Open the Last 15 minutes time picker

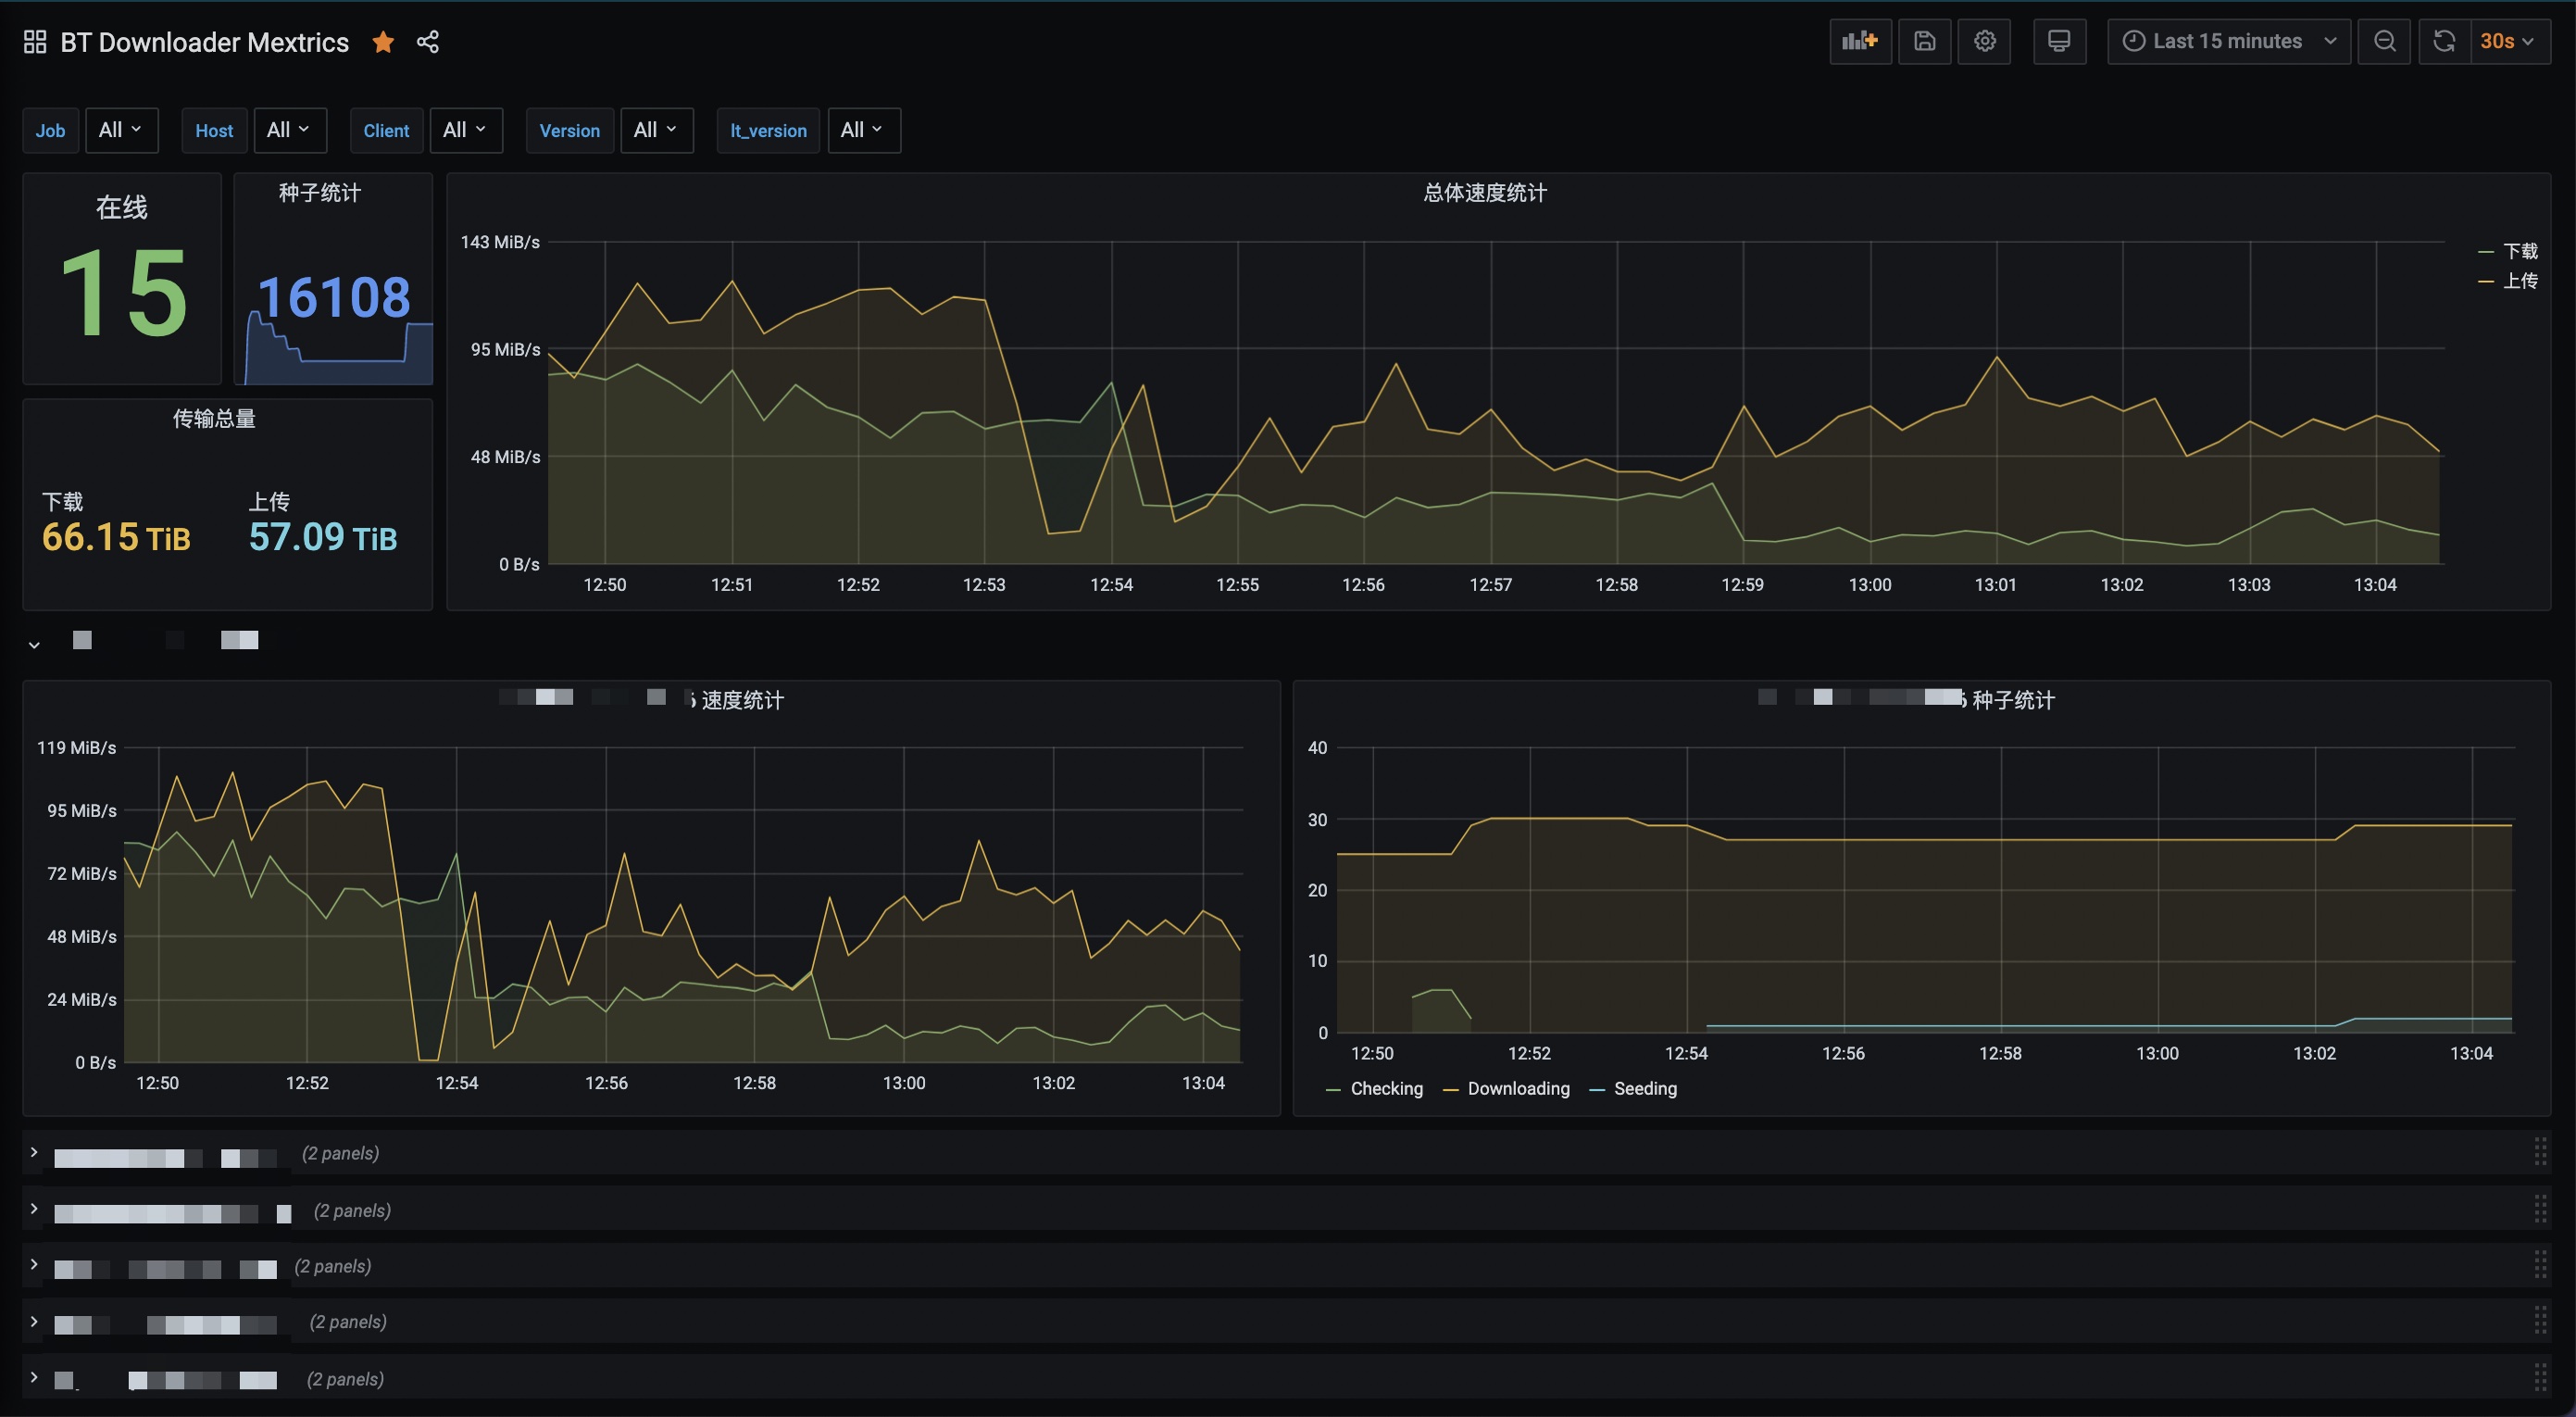[2228, 41]
